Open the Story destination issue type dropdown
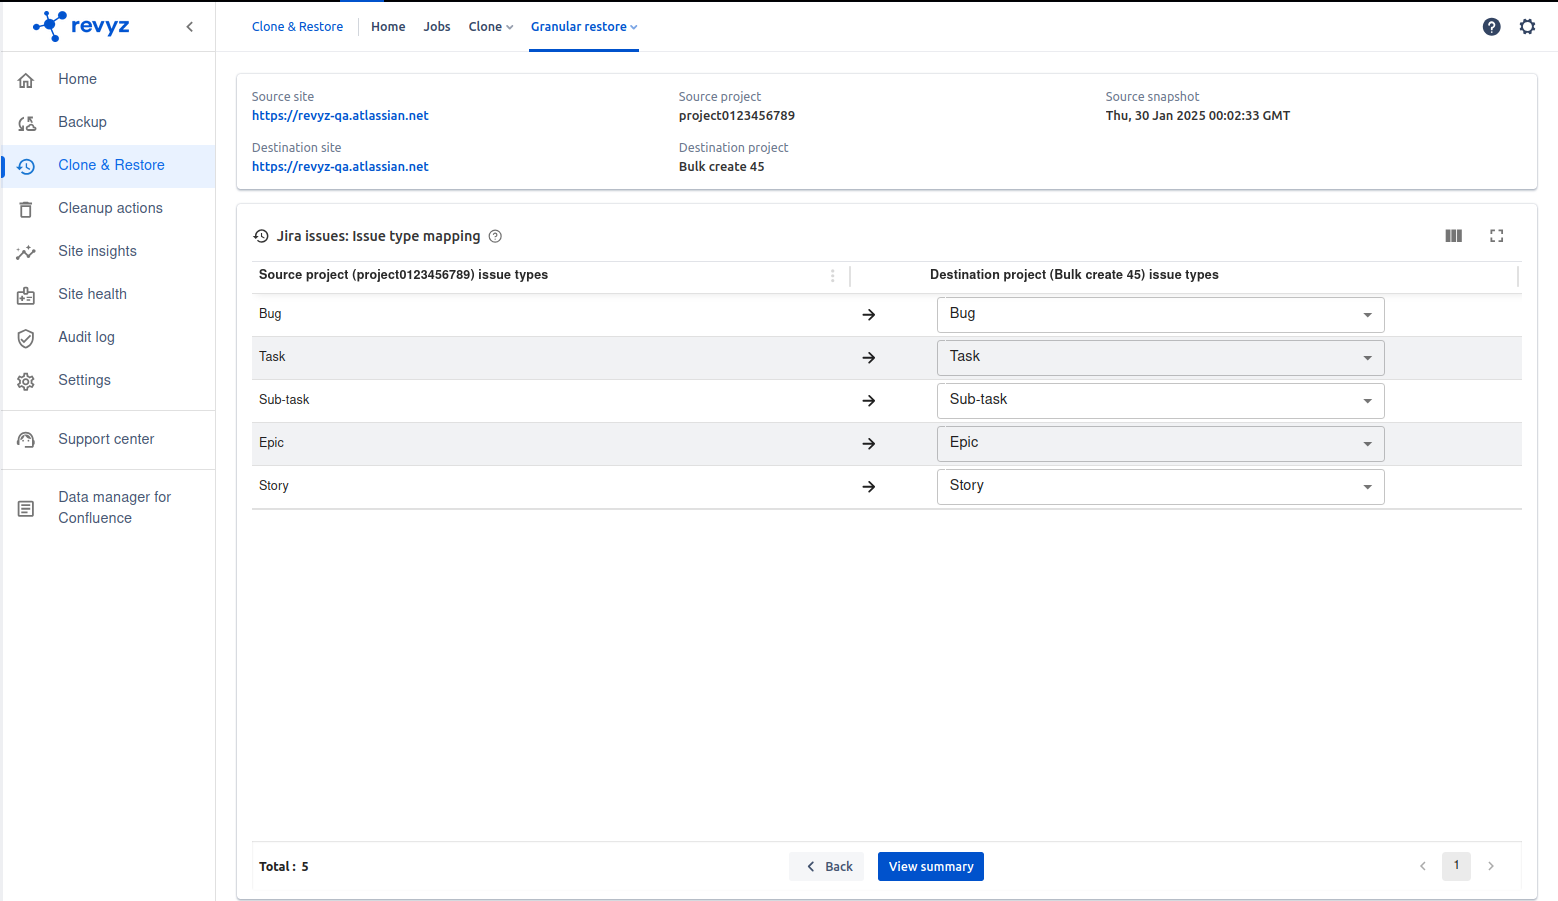This screenshot has width=1558, height=901. coord(1160,487)
